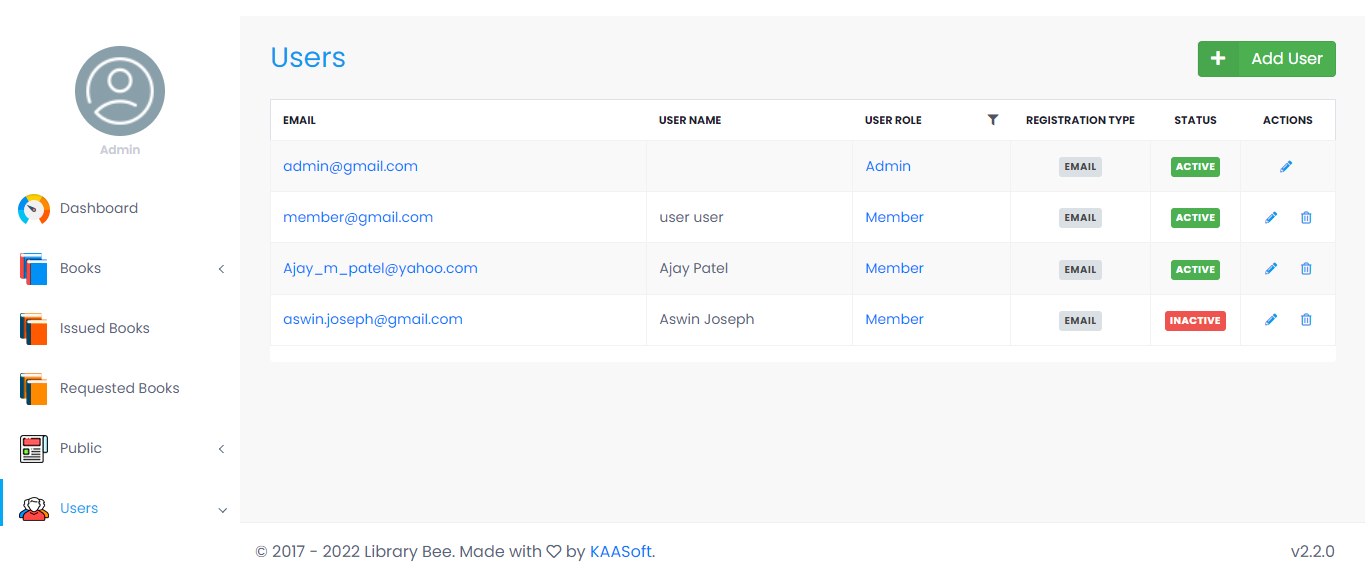Sort by the Email column header

(299, 120)
